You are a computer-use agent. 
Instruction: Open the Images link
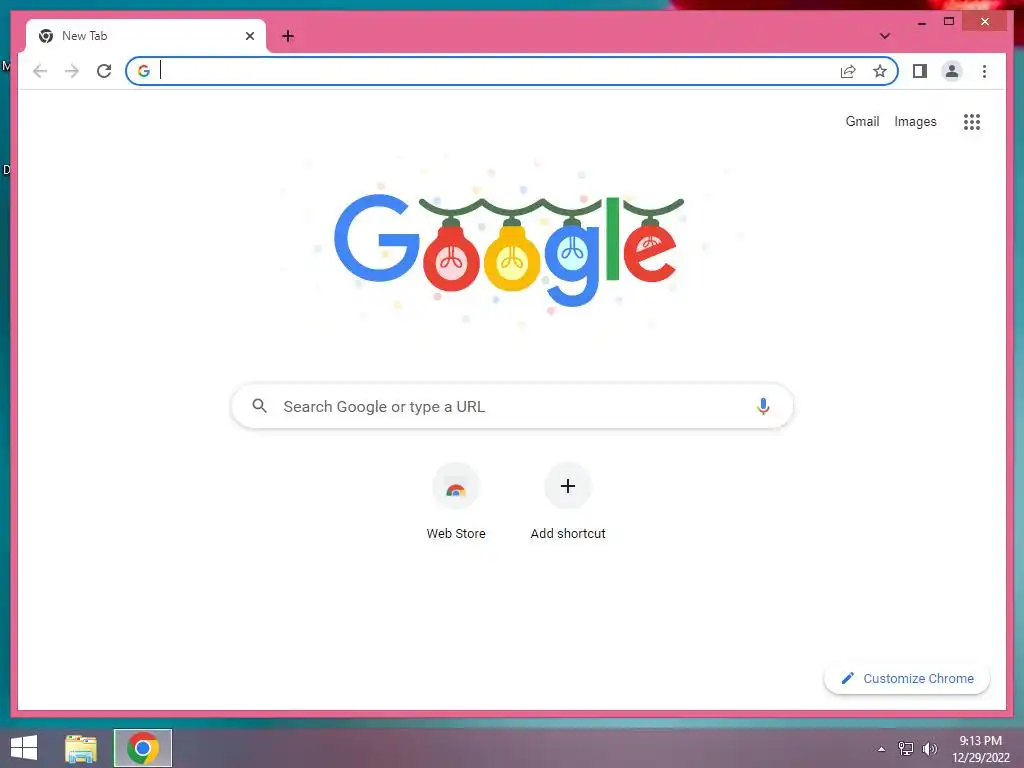point(915,121)
